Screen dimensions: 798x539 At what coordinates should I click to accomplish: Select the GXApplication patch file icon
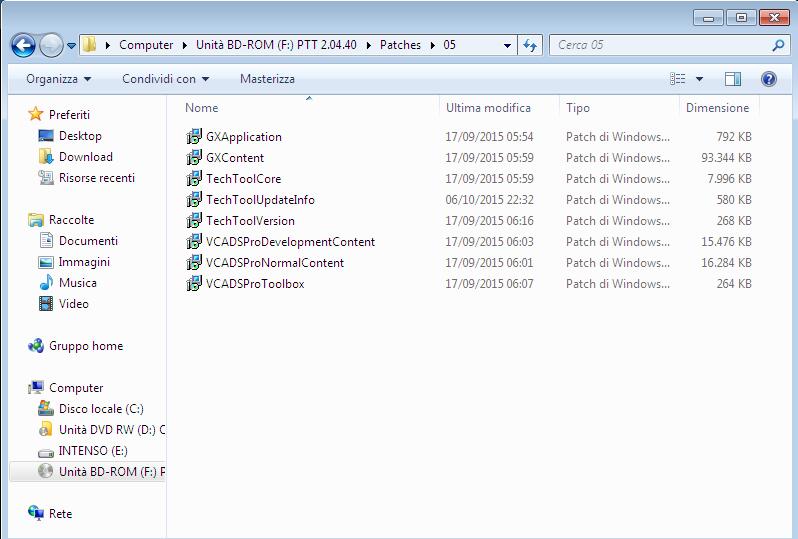point(194,136)
